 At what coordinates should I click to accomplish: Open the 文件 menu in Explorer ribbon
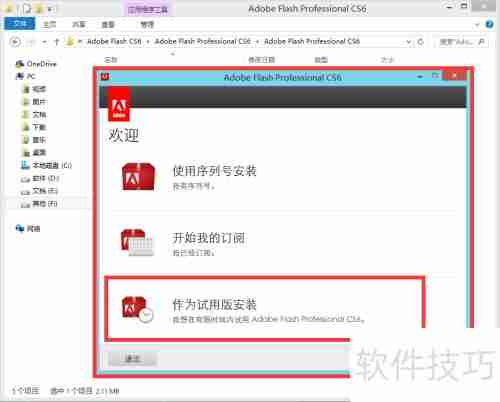20,24
